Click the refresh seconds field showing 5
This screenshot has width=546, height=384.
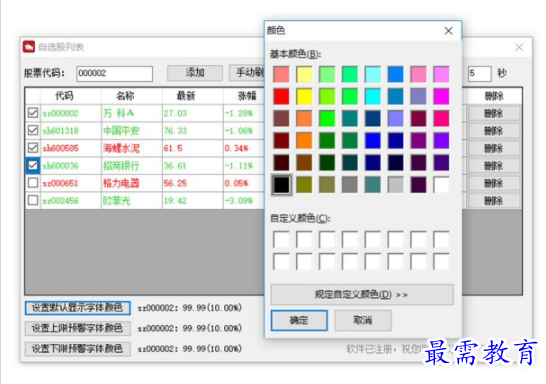coord(479,73)
